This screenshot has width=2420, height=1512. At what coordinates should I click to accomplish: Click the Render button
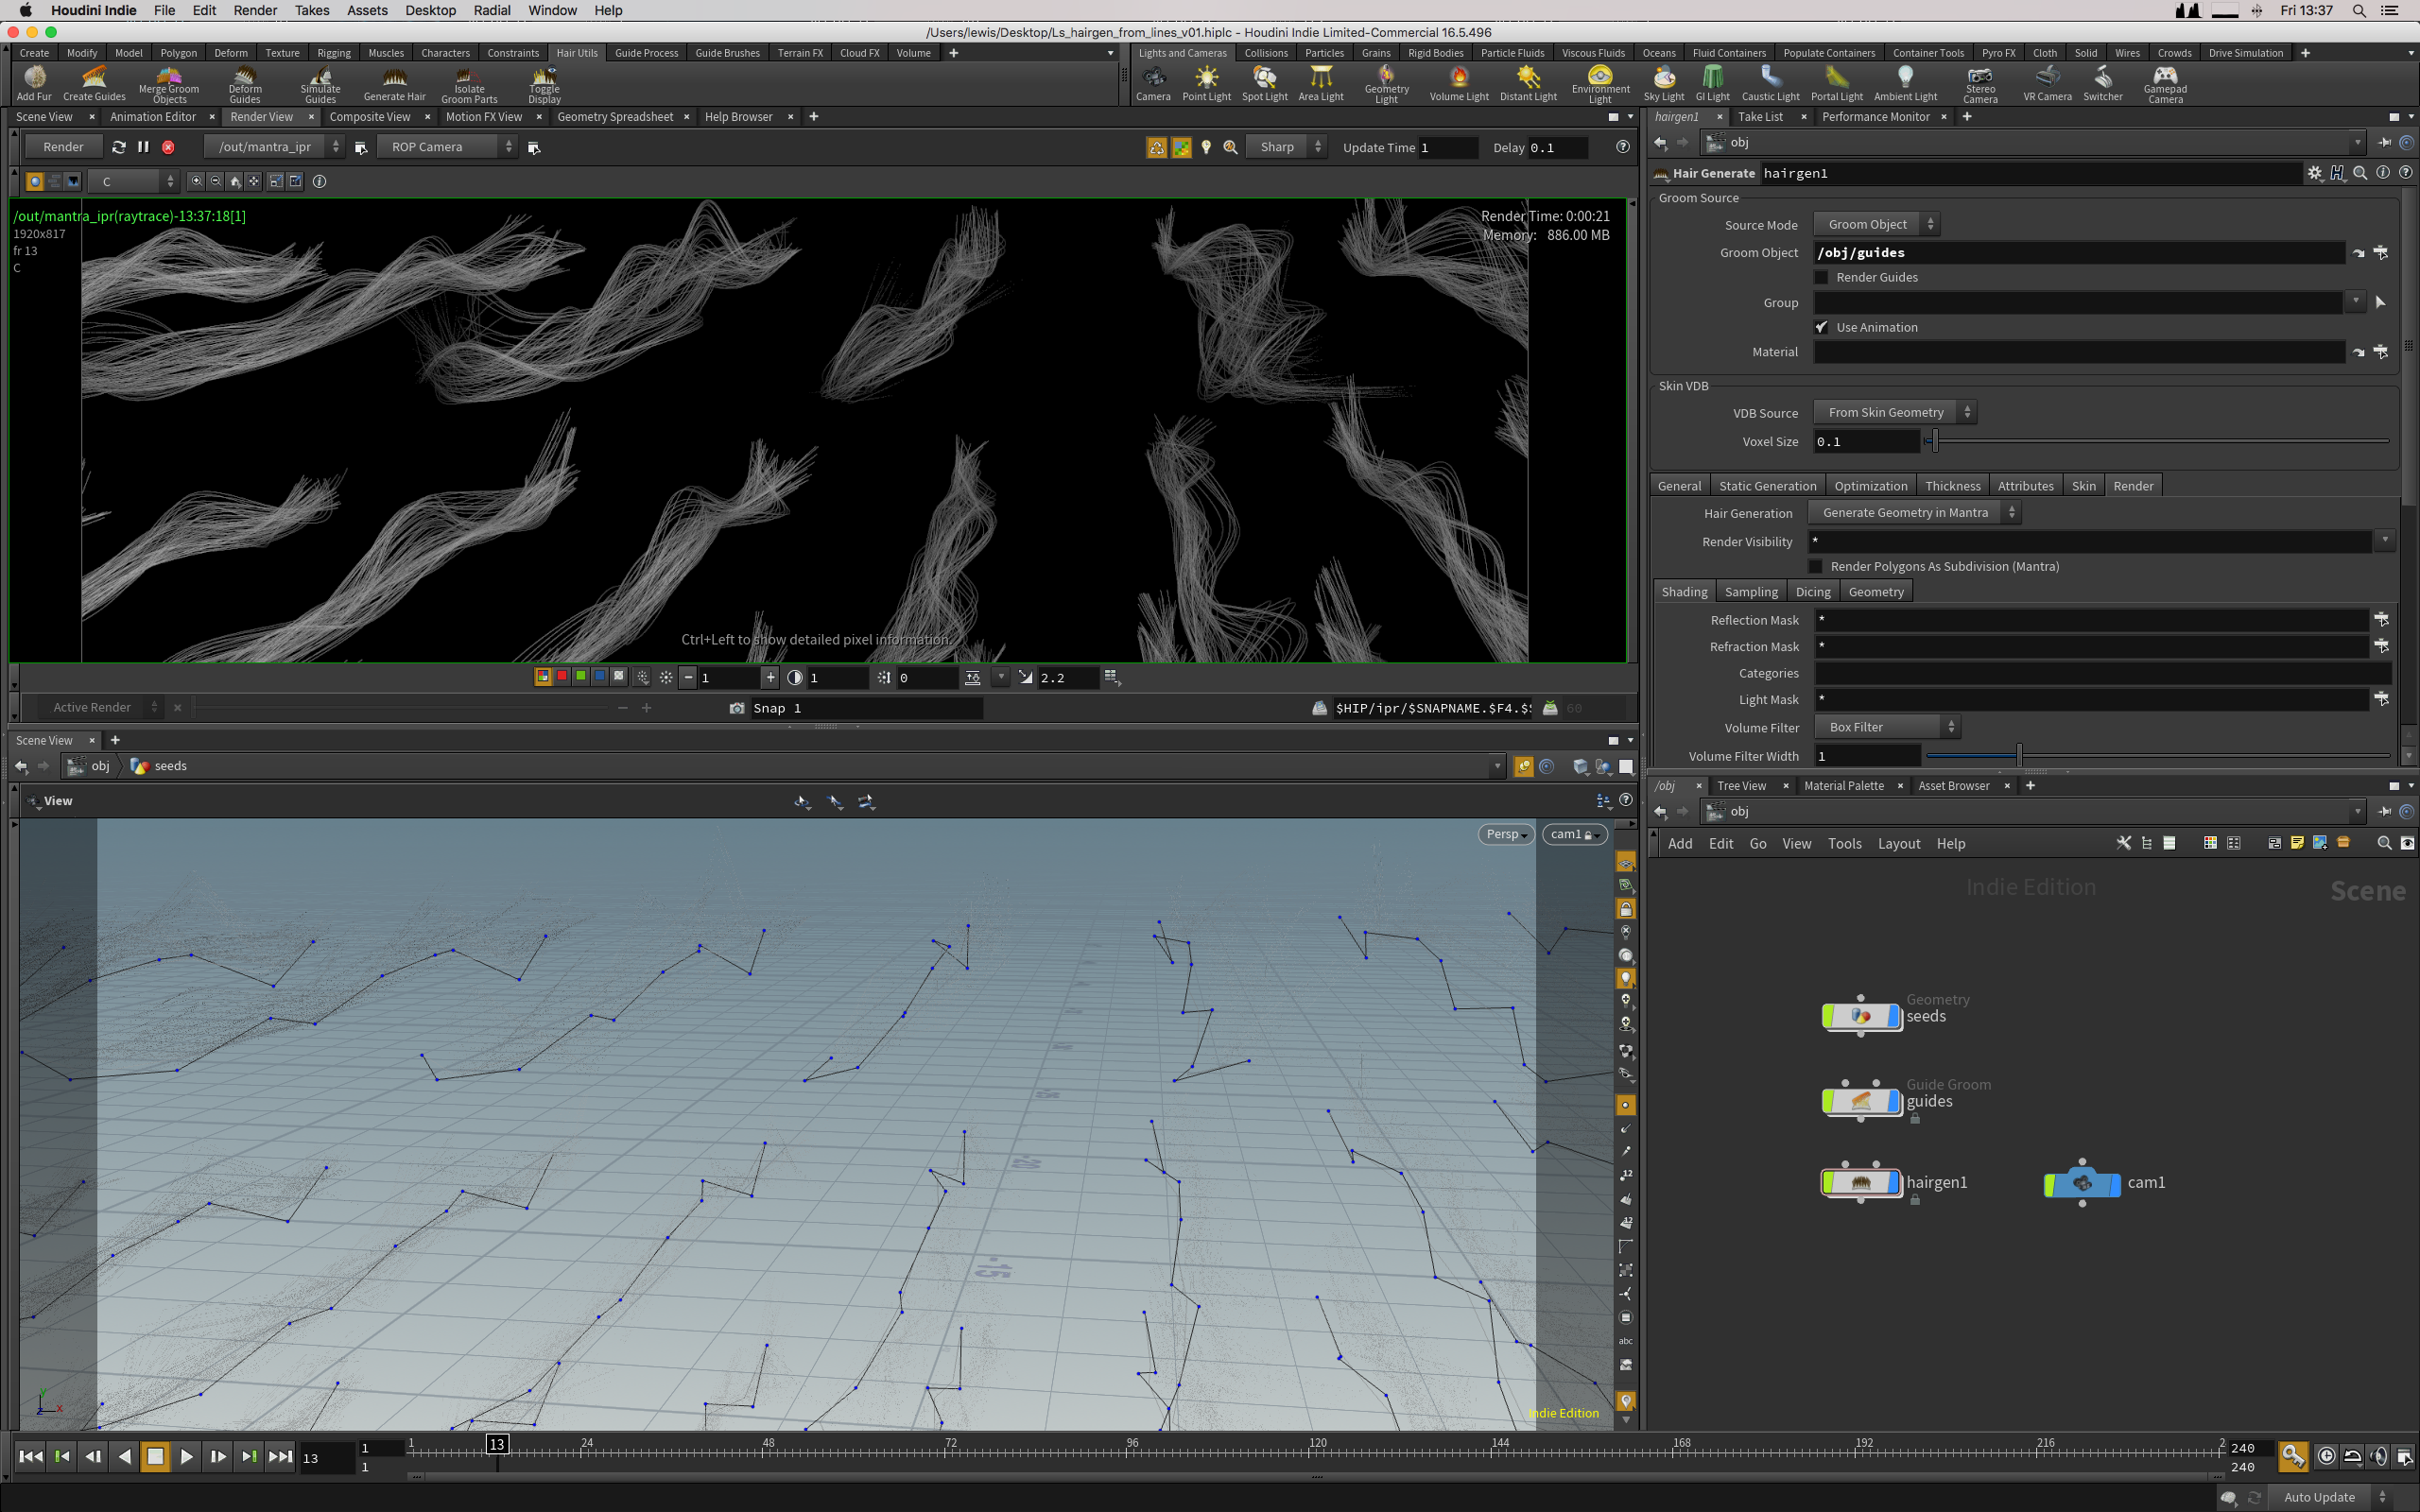pyautogui.click(x=63, y=147)
